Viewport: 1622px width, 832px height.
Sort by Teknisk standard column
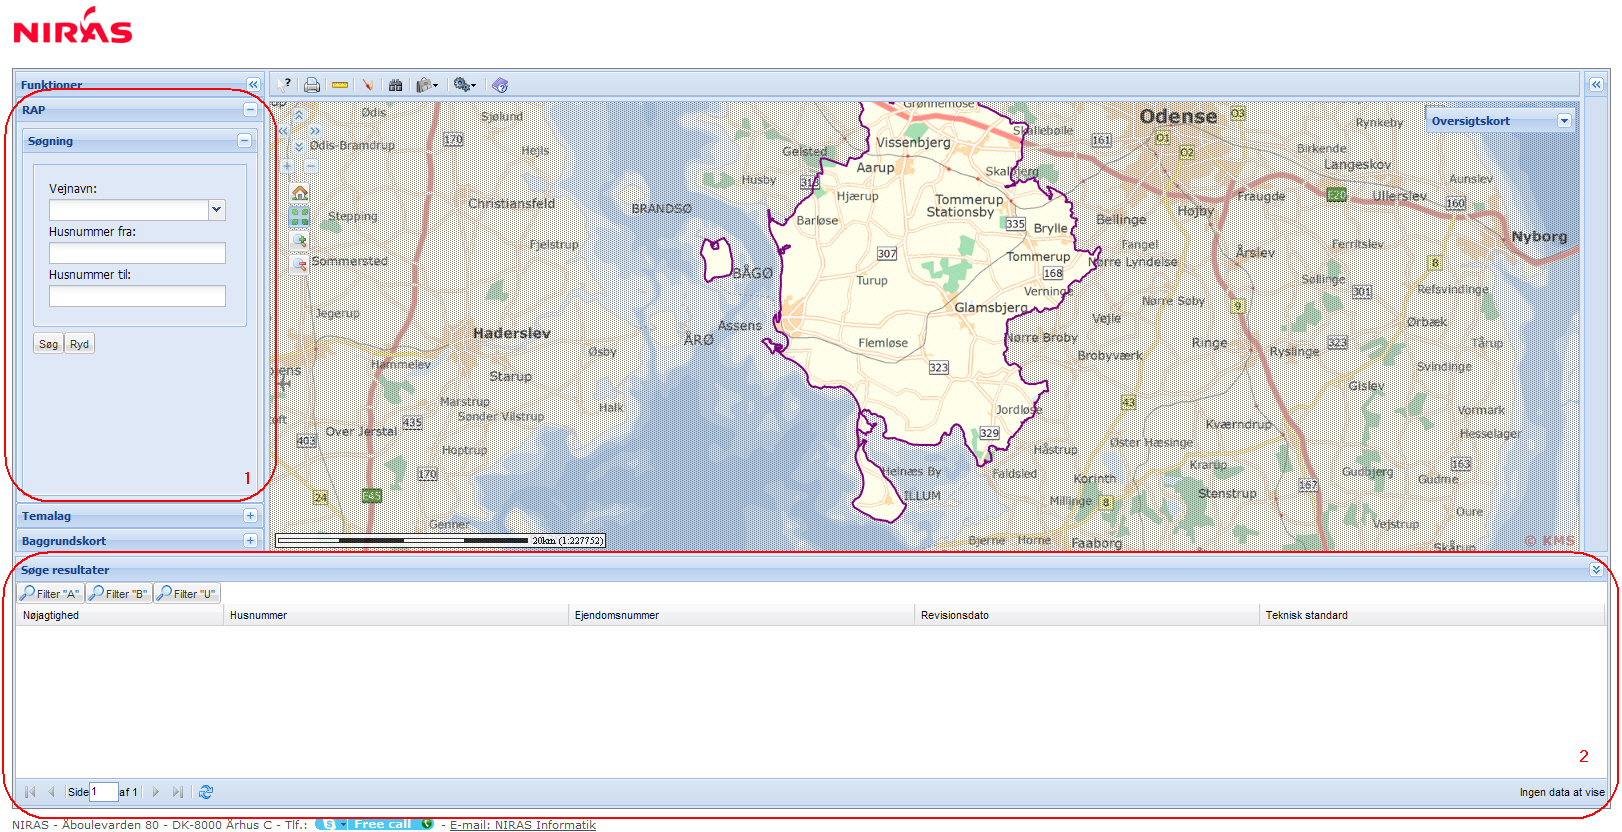coord(1432,616)
